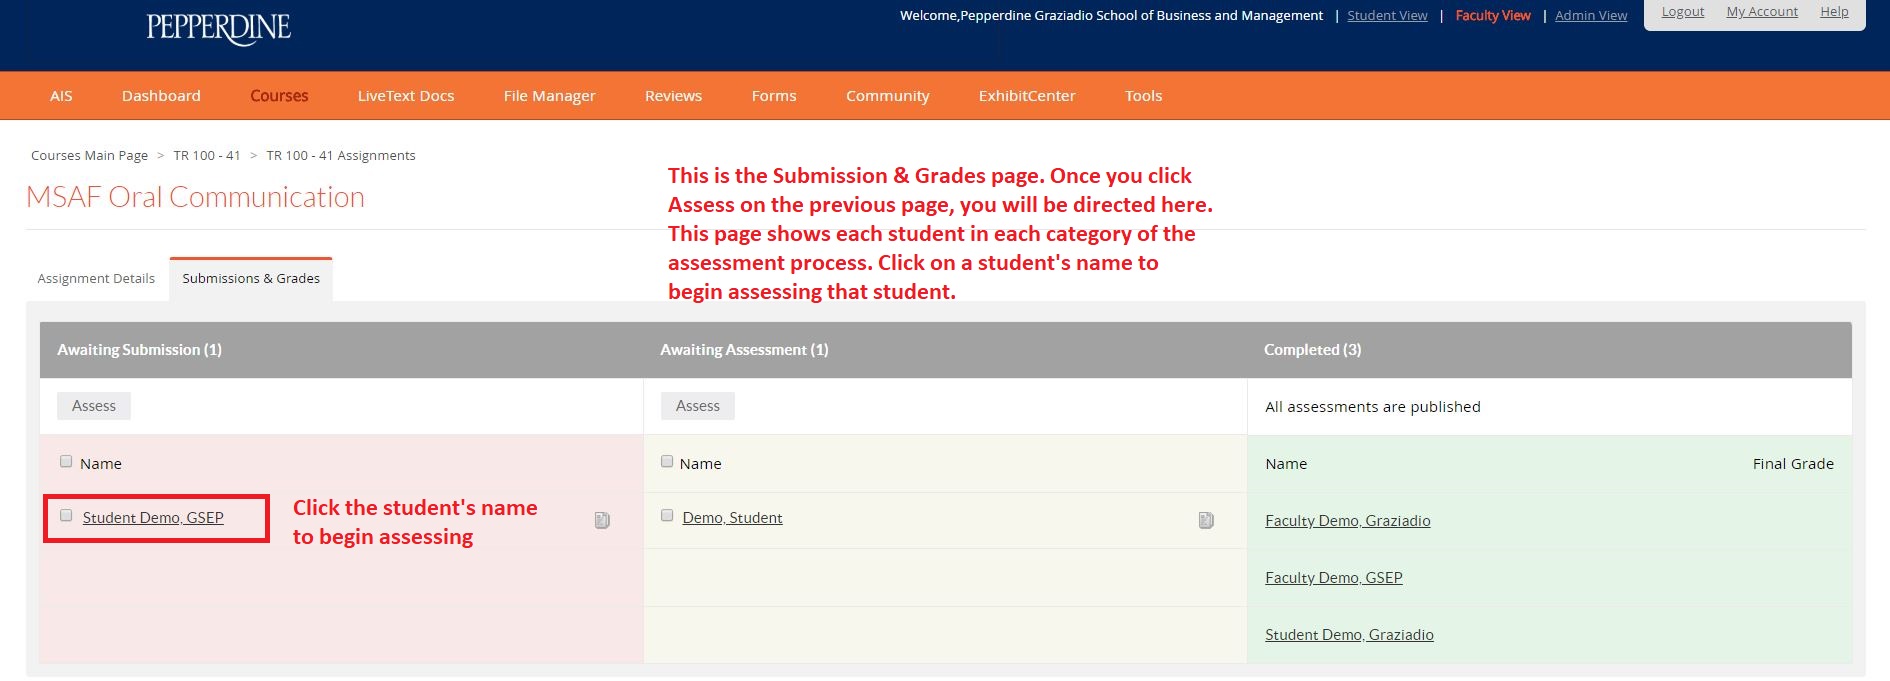Open File Manager from navigation bar
This screenshot has height=681, width=1890.
pos(549,96)
